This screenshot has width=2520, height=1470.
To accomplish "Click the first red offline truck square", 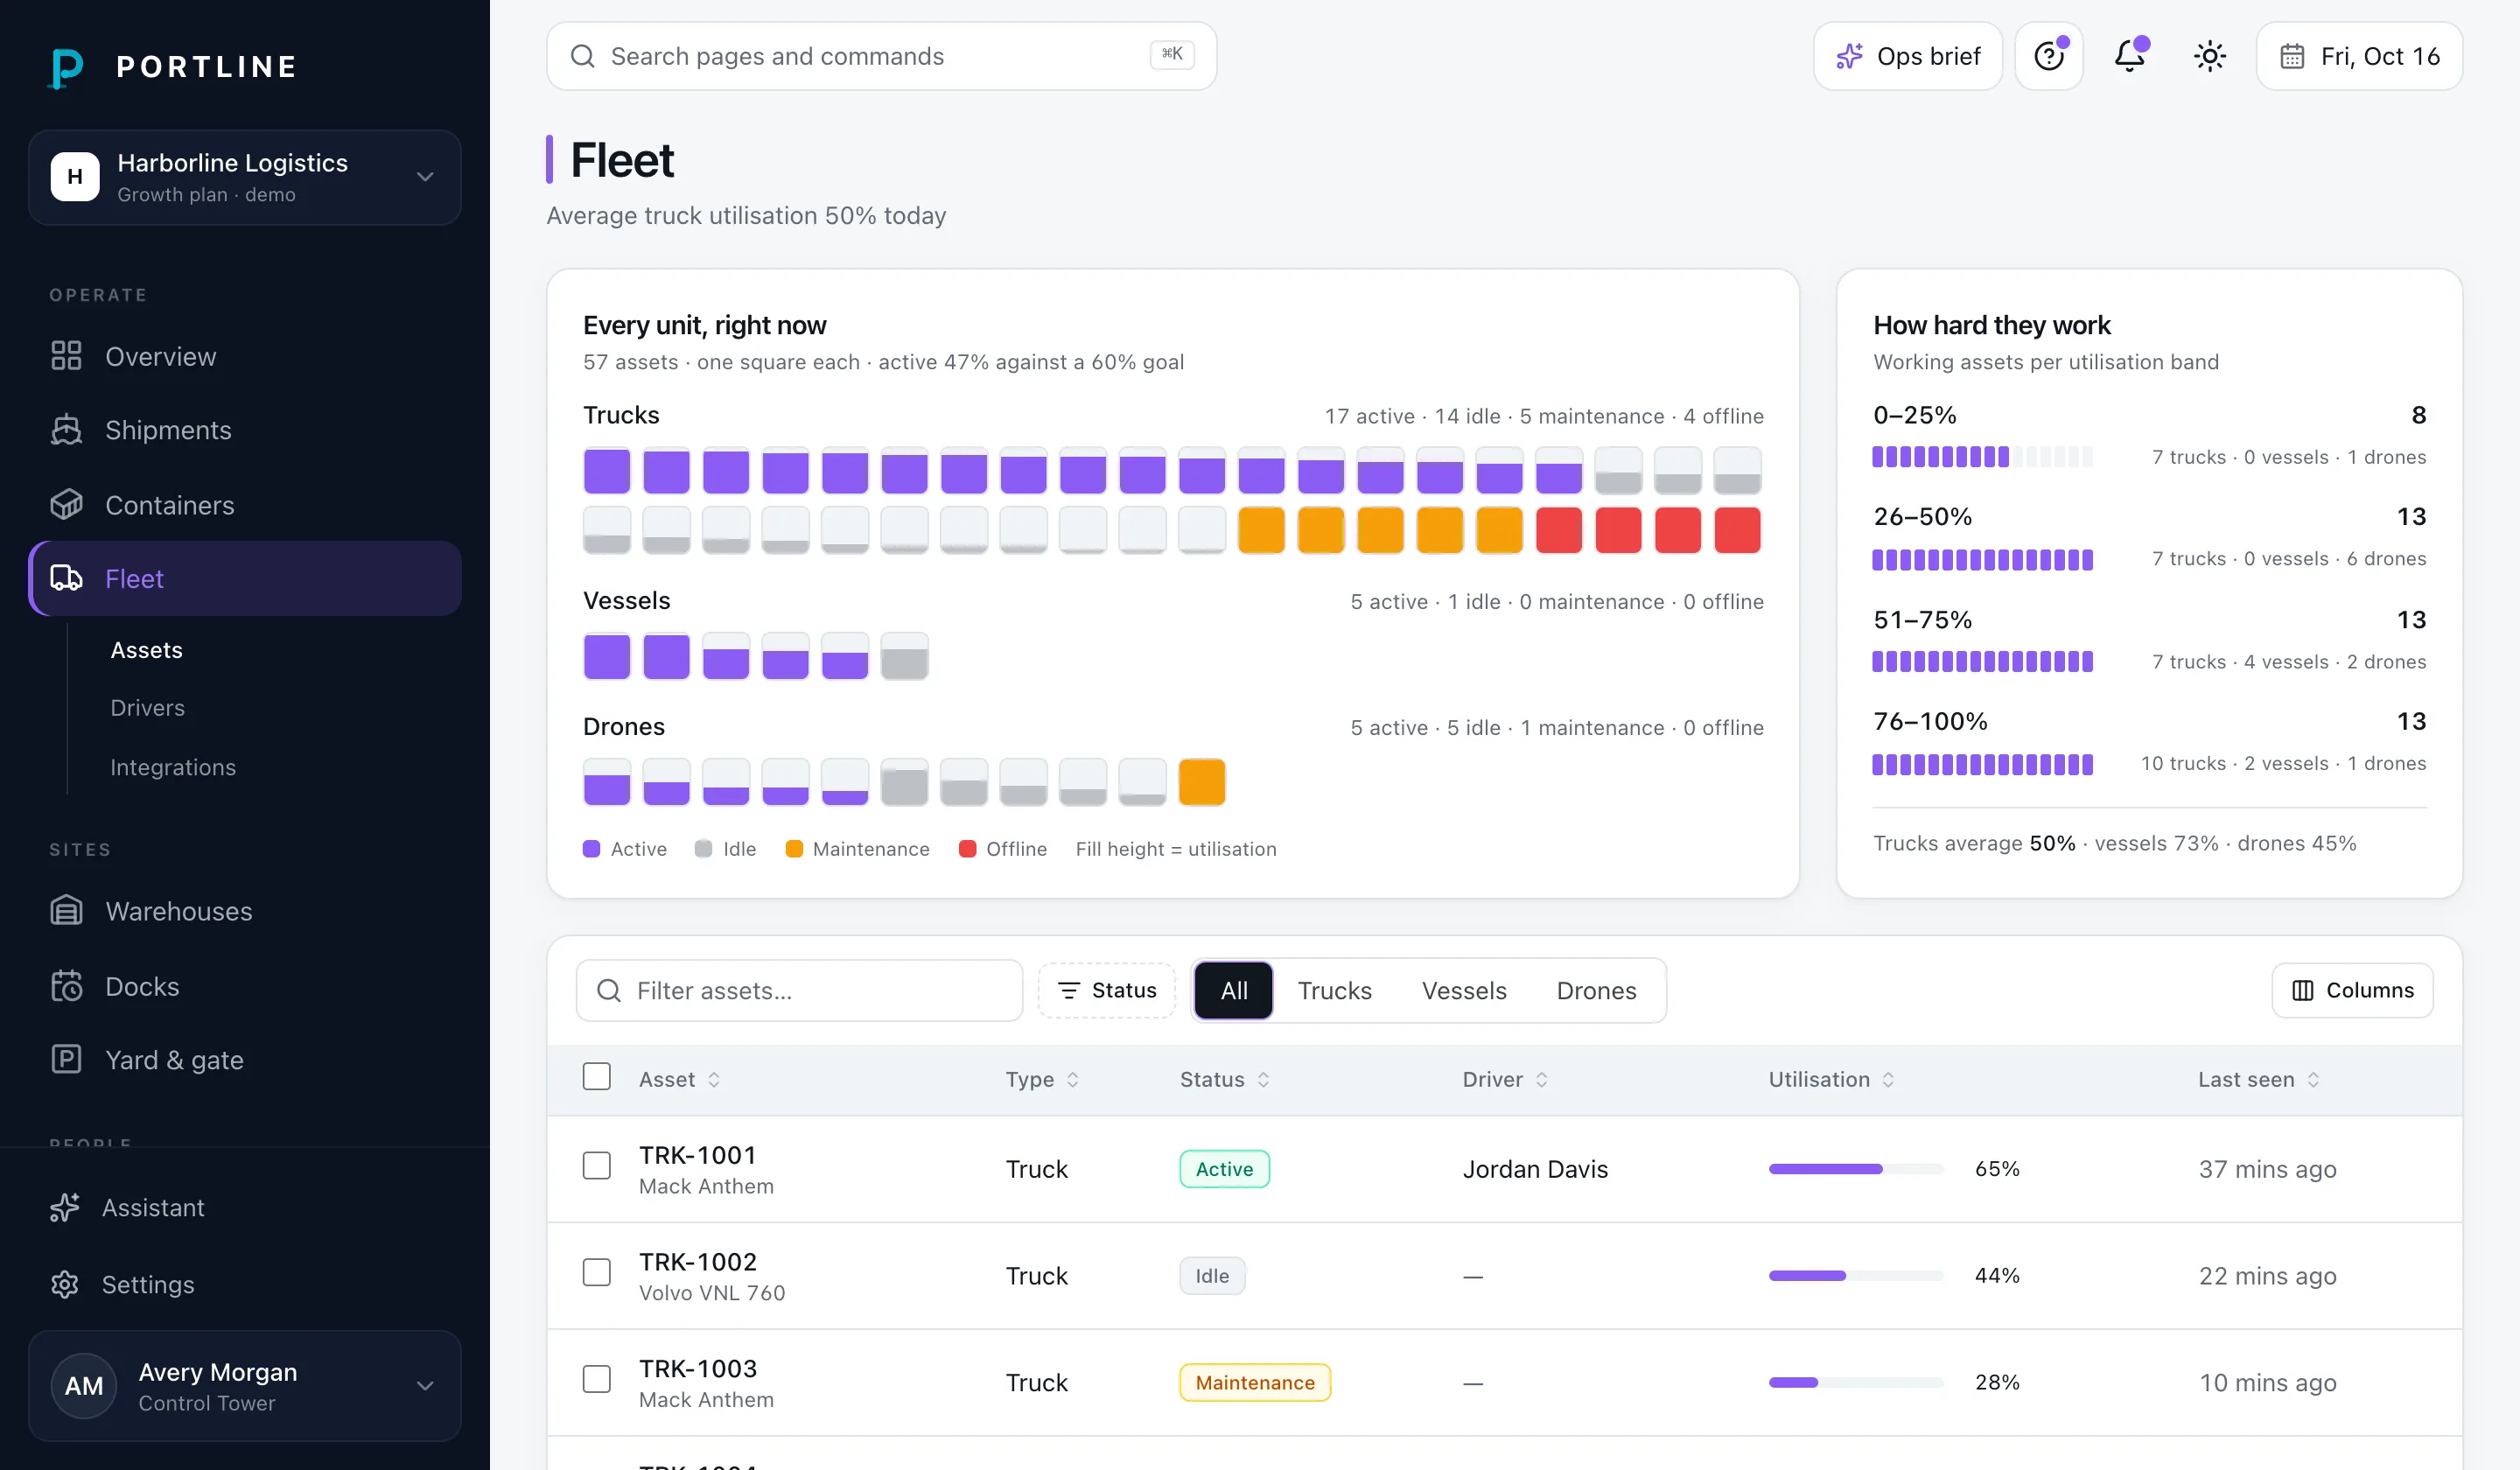I will coord(1559,530).
